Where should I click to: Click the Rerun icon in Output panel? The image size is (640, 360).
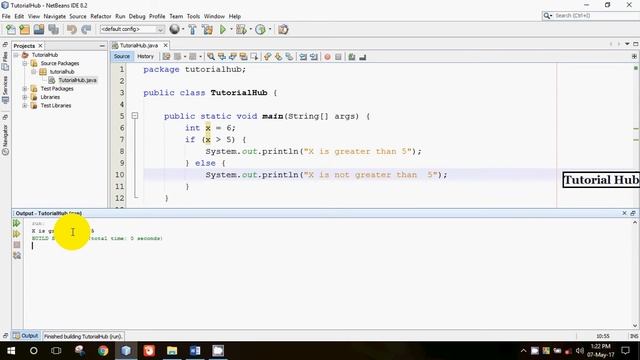click(17, 223)
